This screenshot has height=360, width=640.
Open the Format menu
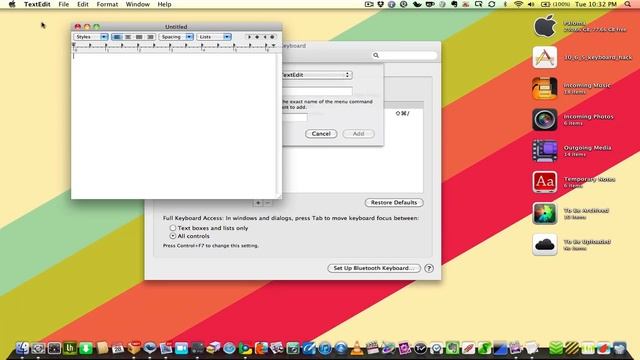point(107,4)
